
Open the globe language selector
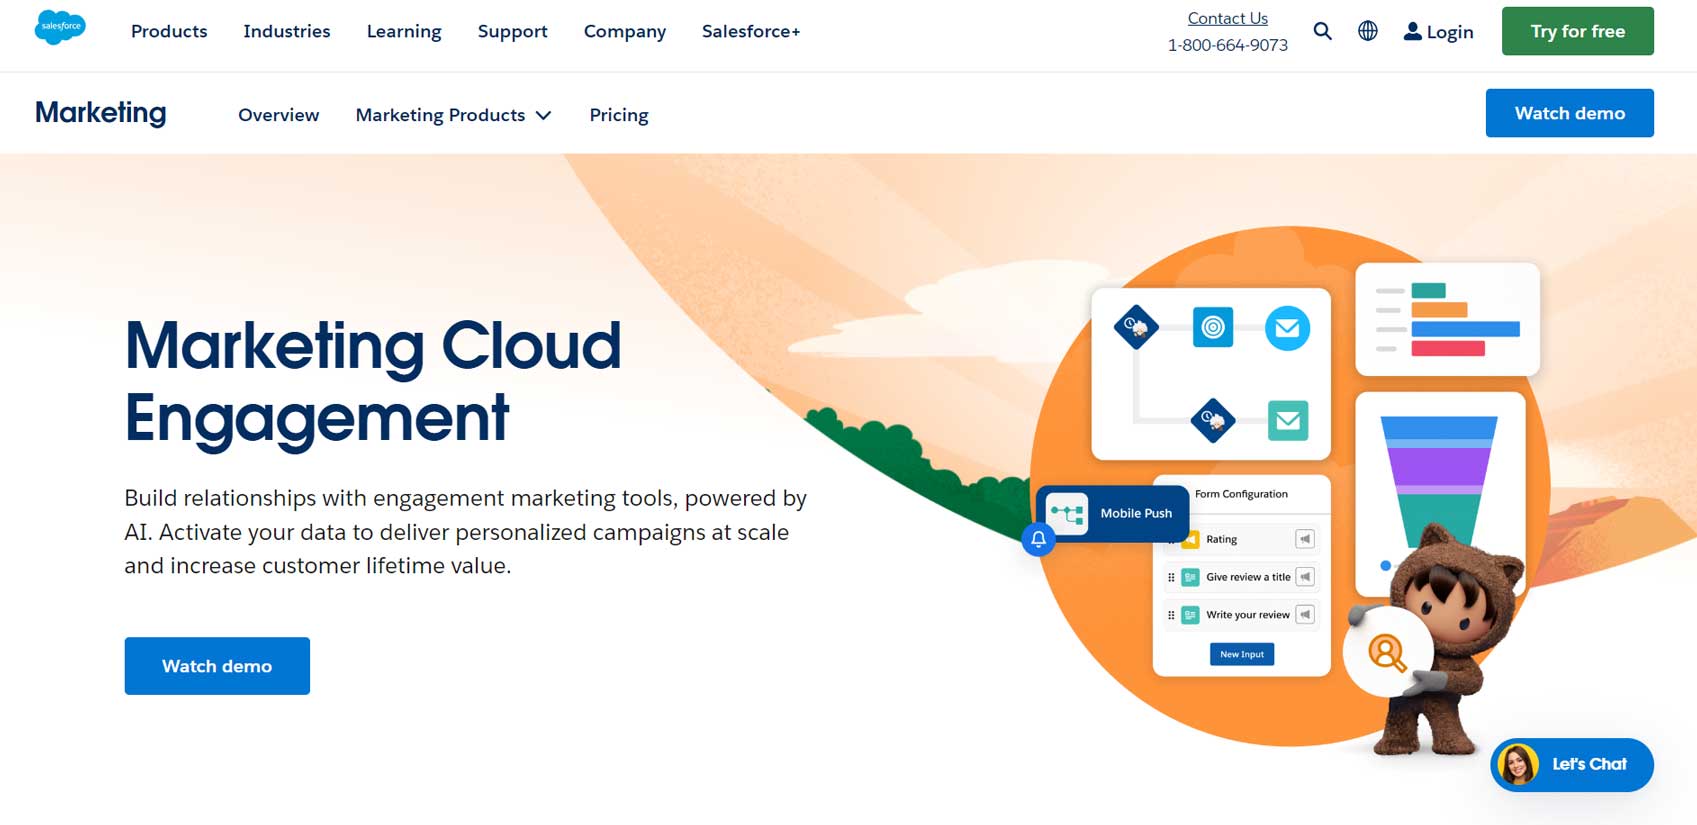pos(1367,31)
